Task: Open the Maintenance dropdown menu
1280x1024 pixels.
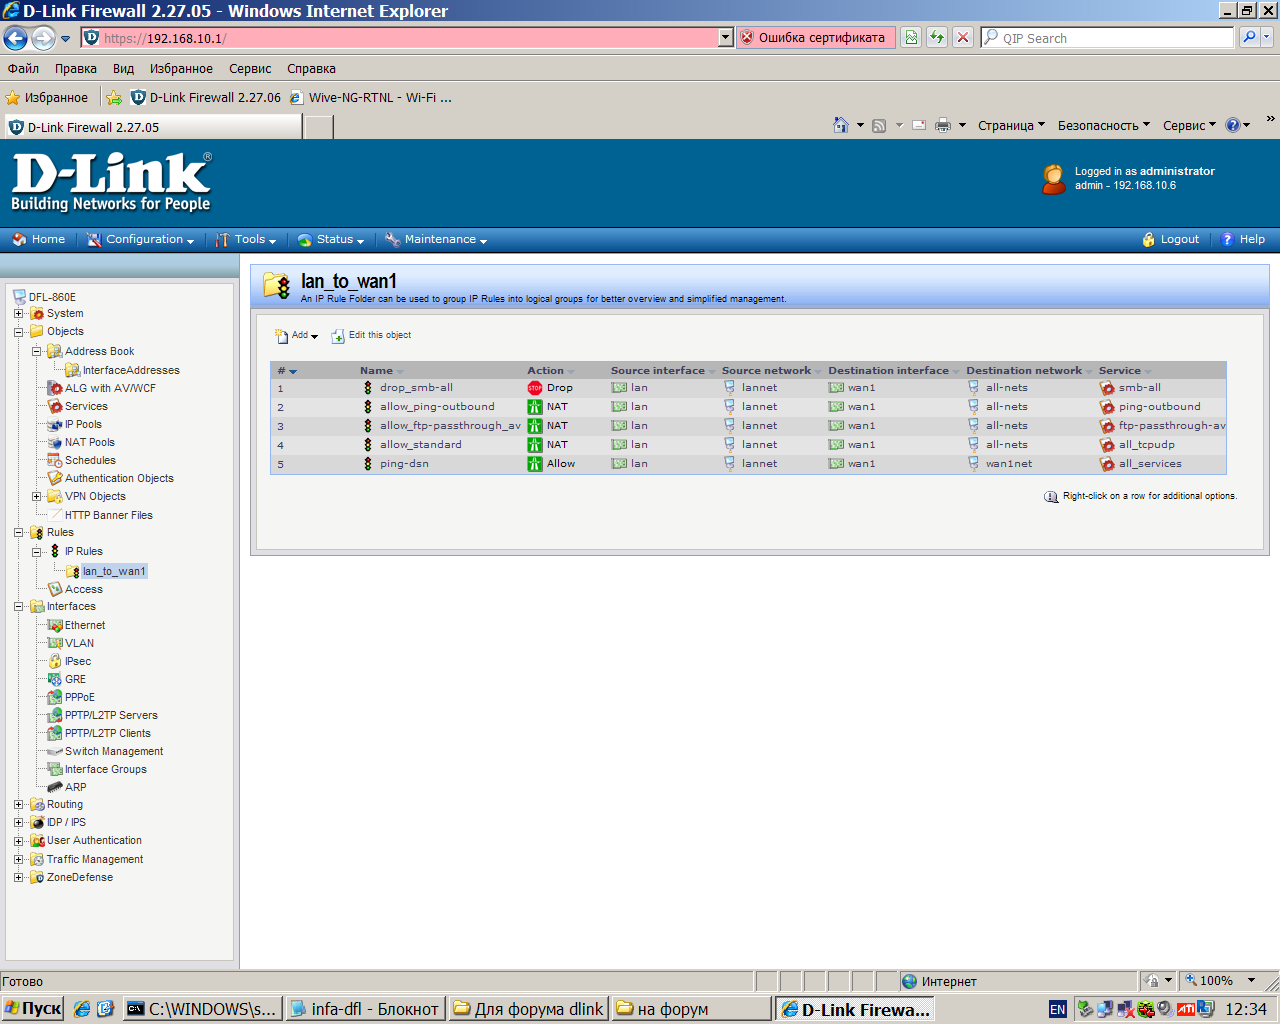Action: click(436, 240)
